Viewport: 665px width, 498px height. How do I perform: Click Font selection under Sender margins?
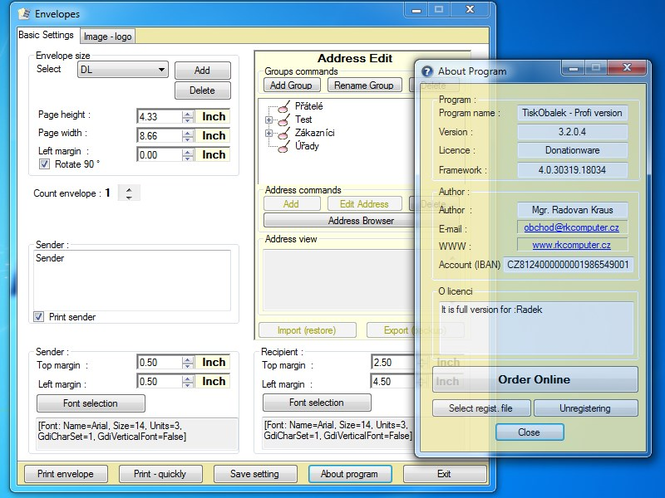point(91,404)
